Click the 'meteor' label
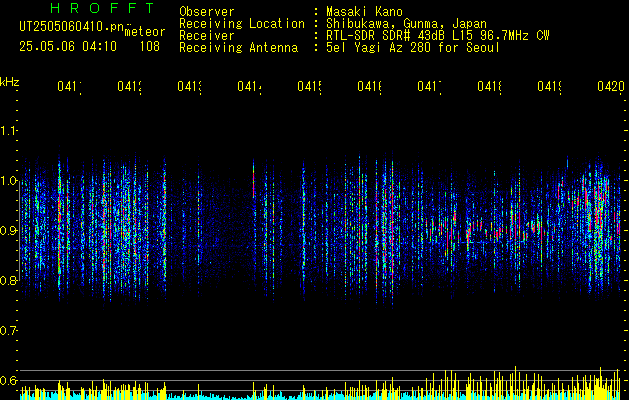629x400 pixels. point(145,32)
